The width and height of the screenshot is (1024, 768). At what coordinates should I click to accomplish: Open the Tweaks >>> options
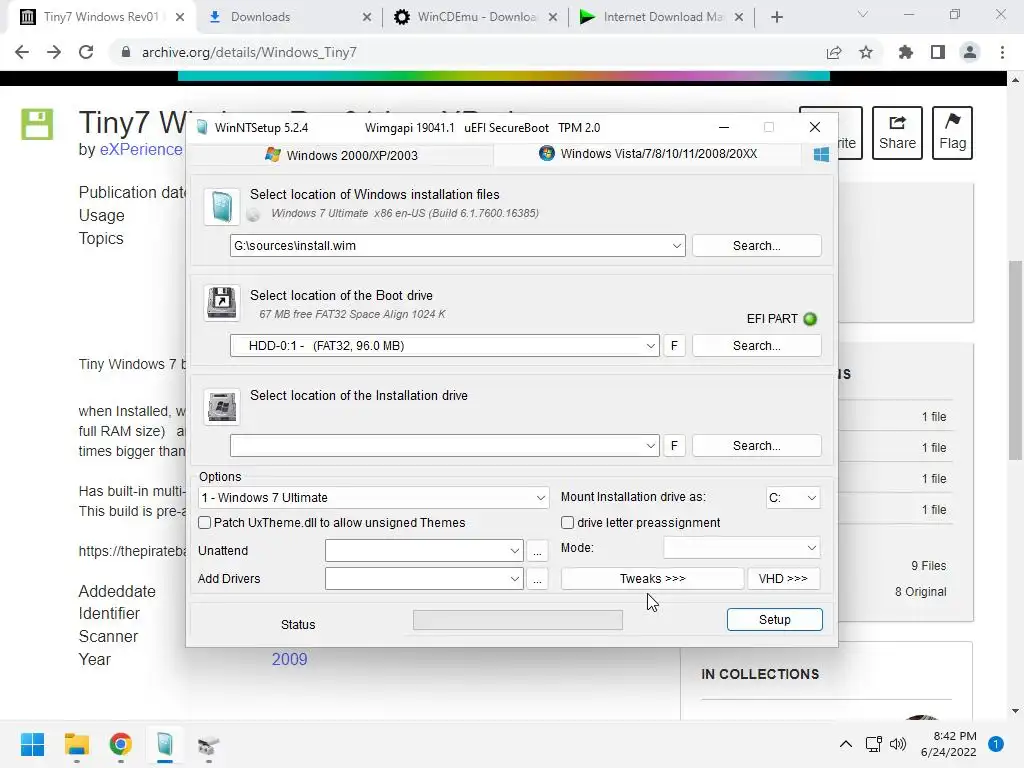pos(652,579)
